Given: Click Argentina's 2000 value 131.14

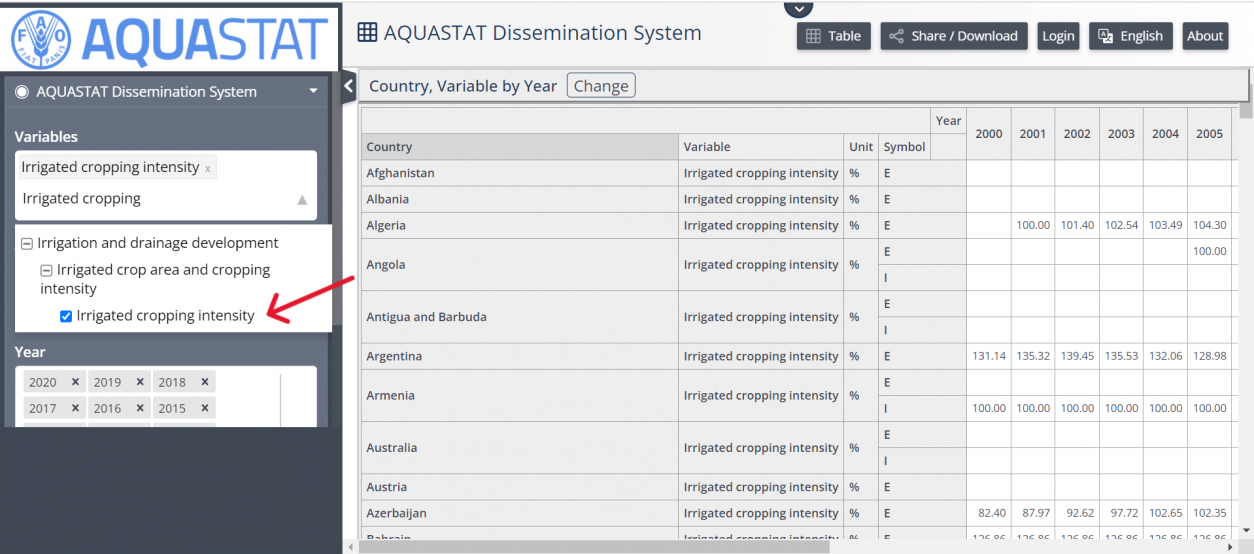Looking at the screenshot, I should [988, 356].
